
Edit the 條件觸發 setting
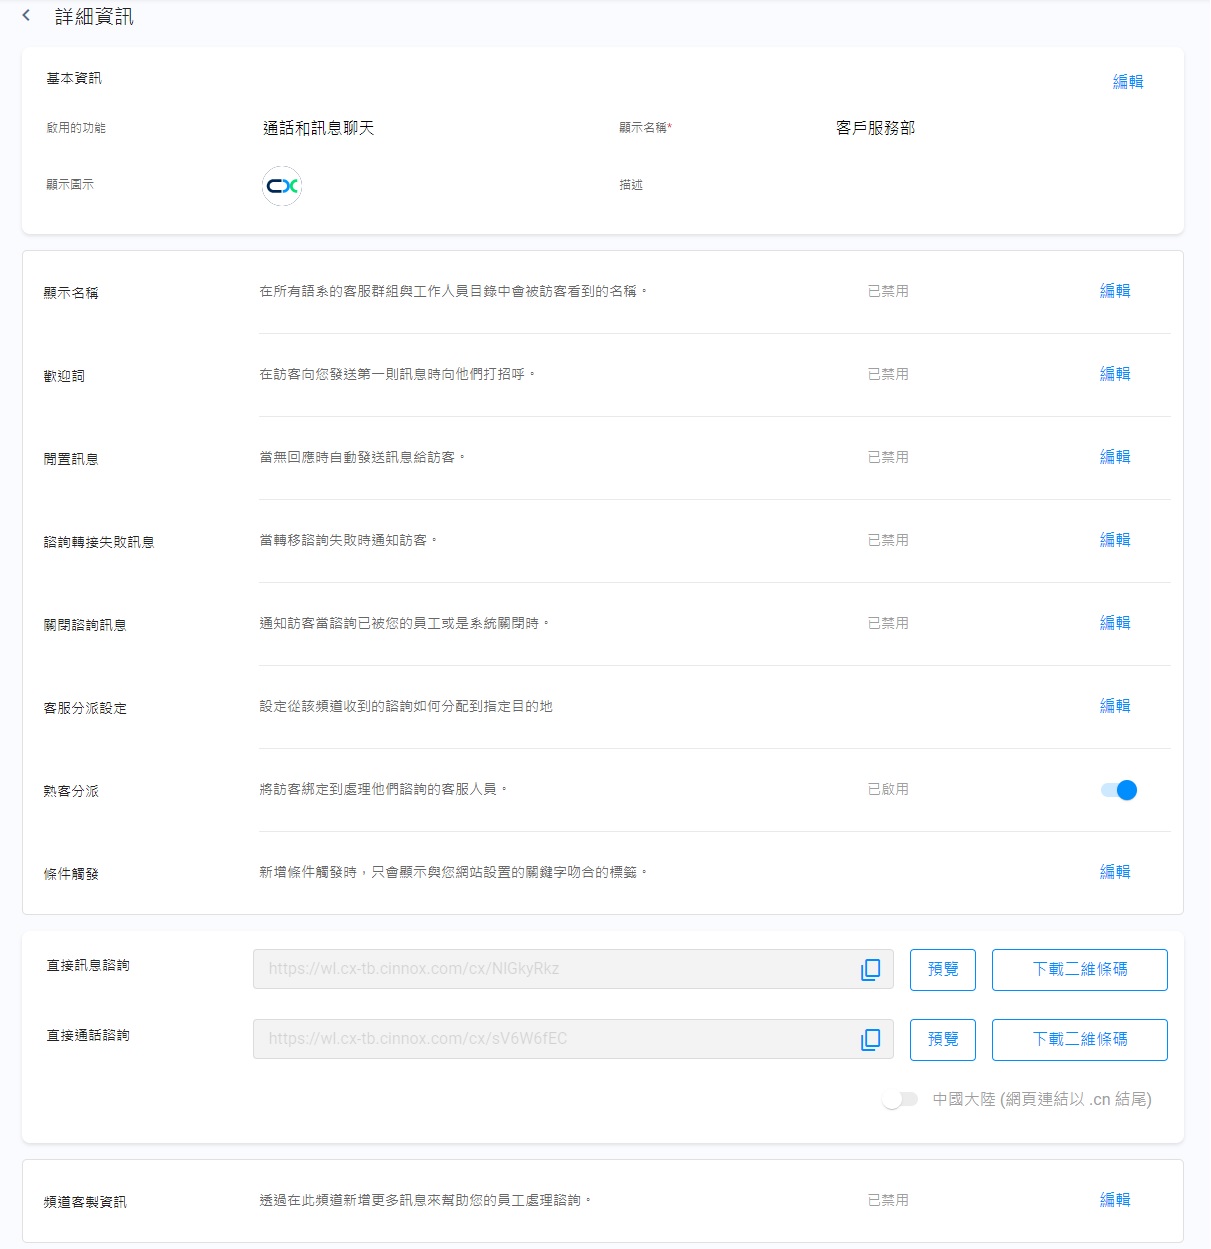(x=1115, y=872)
